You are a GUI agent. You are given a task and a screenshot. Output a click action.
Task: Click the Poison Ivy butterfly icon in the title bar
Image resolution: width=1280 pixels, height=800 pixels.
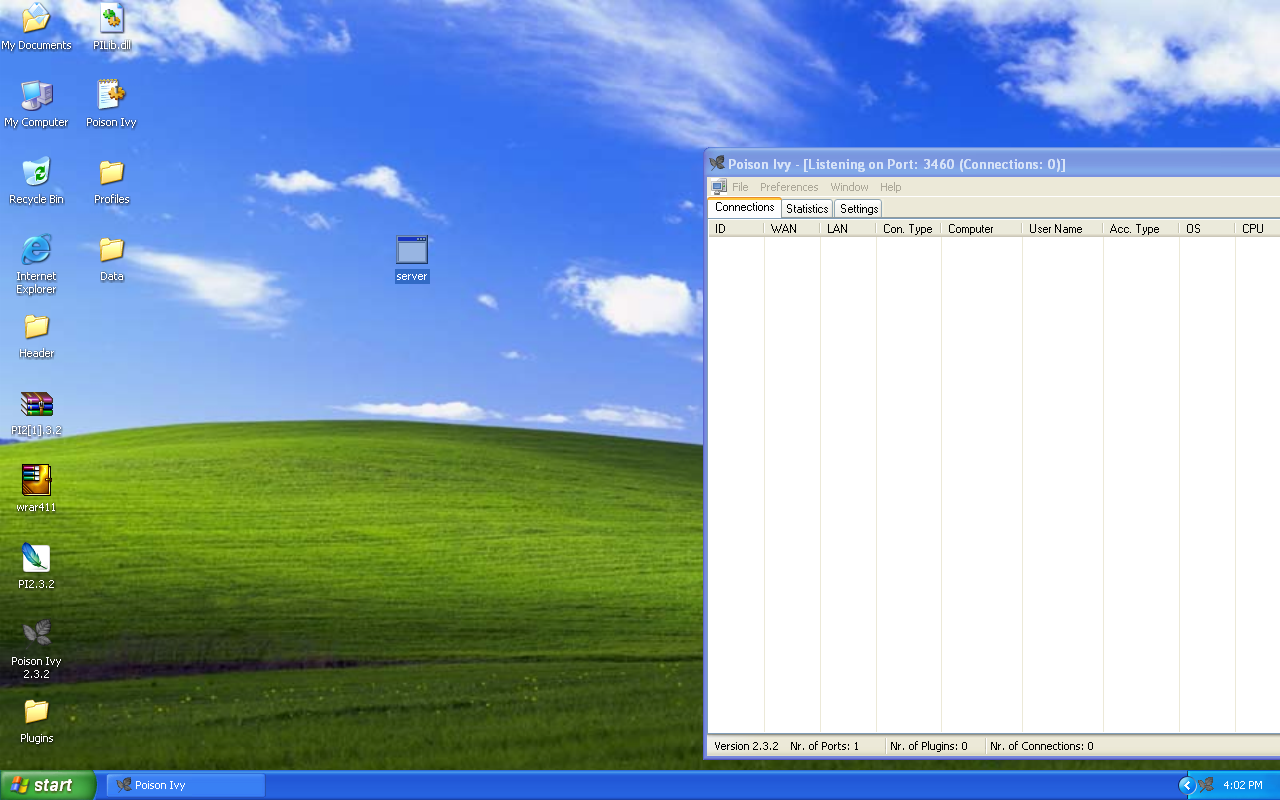tap(716, 163)
